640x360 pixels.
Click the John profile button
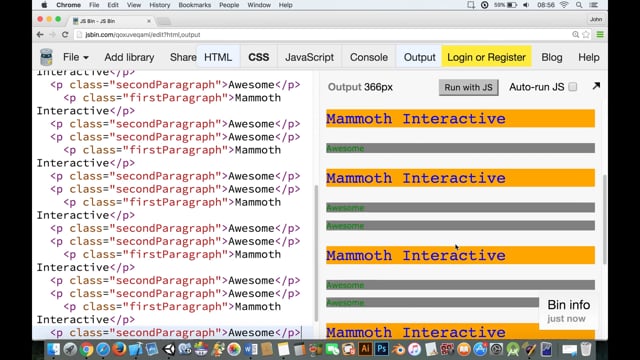(x=596, y=19)
